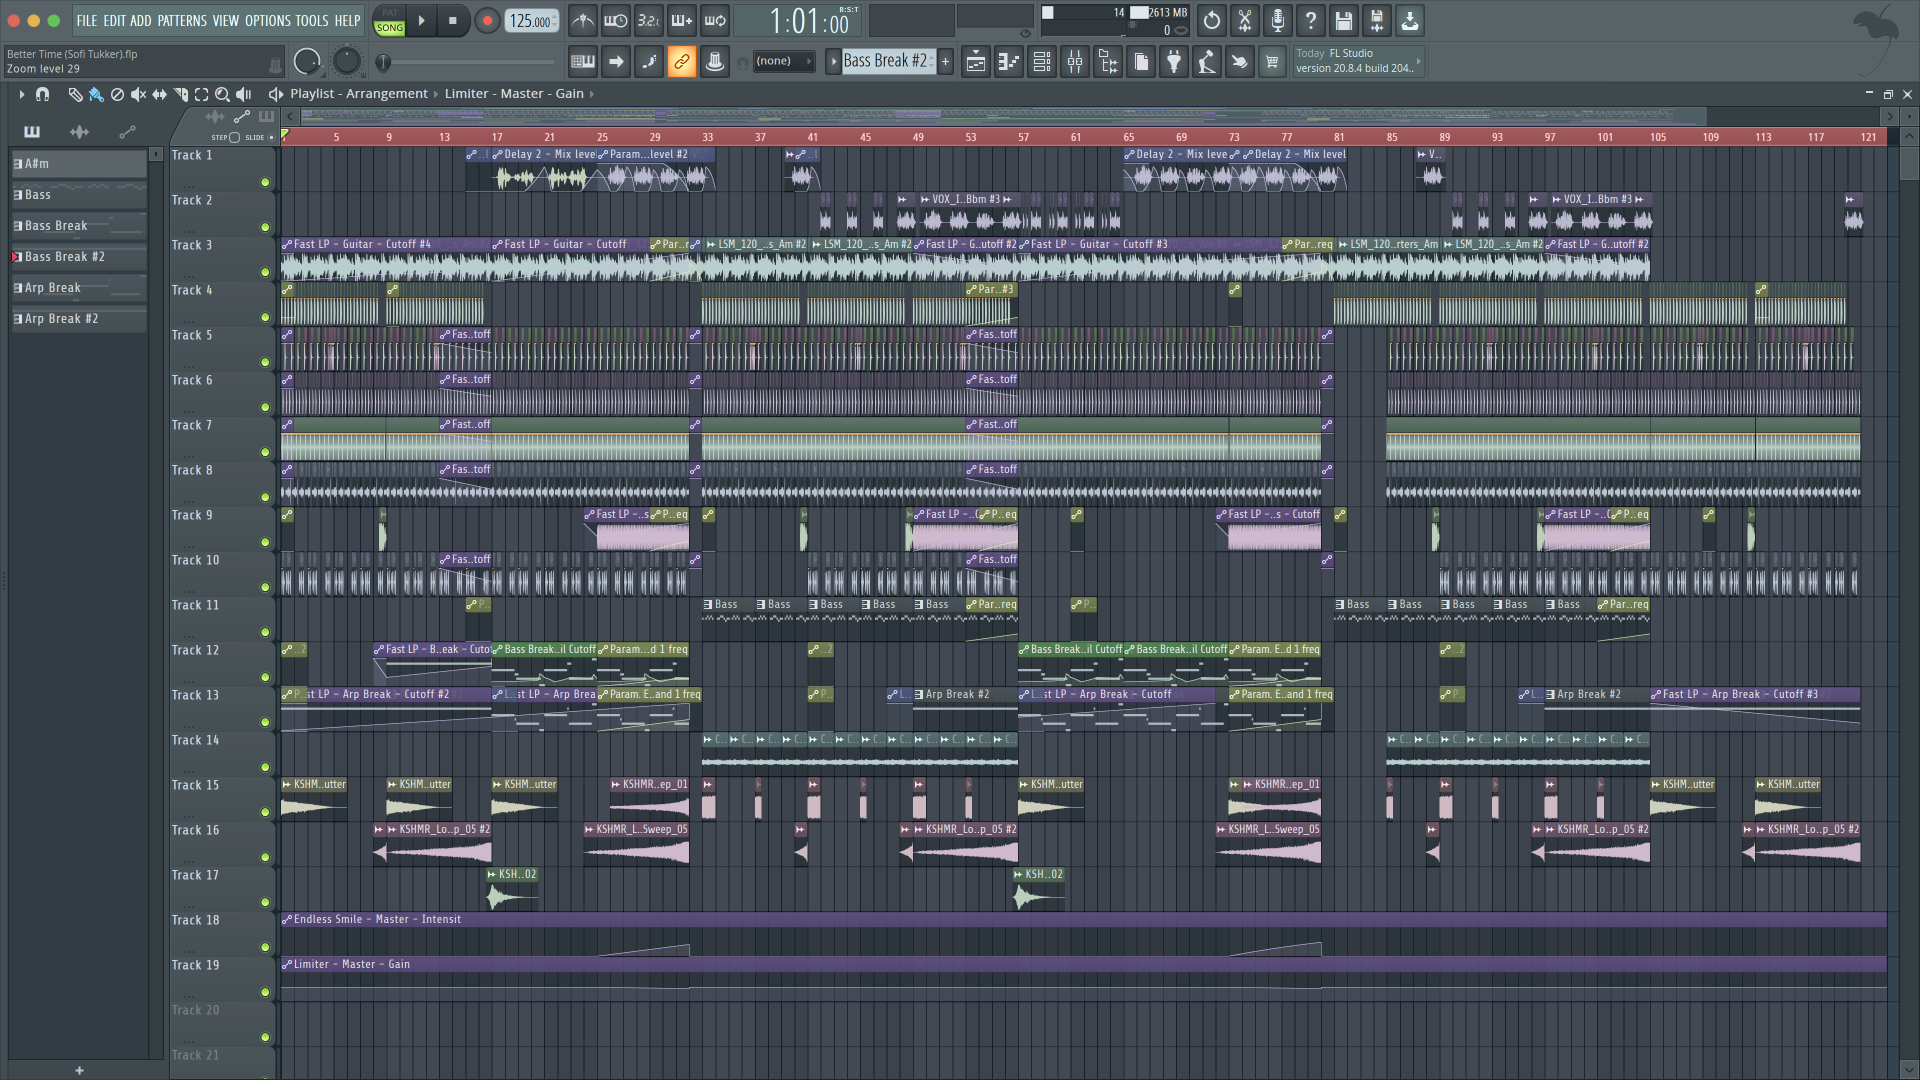1920x1080 pixels.
Task: Switch to PAT pattern mode
Action: tap(390, 13)
